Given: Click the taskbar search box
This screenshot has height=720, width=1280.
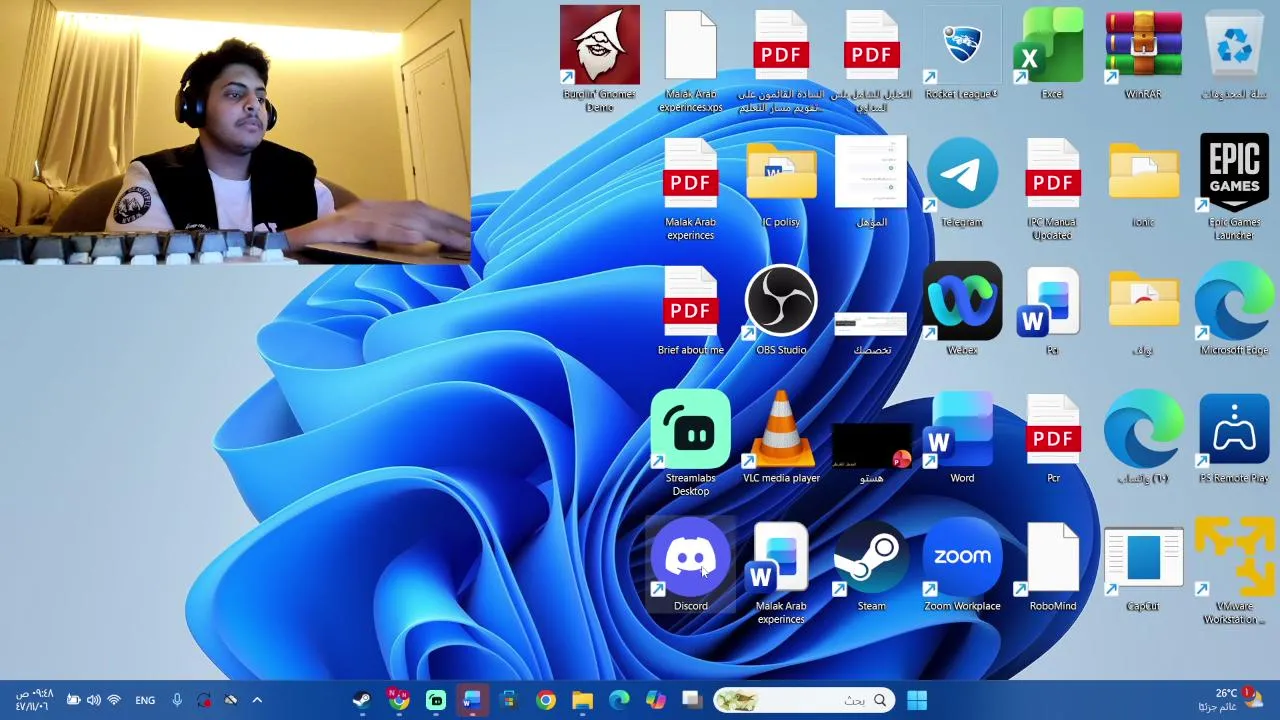Looking at the screenshot, I should click(804, 700).
